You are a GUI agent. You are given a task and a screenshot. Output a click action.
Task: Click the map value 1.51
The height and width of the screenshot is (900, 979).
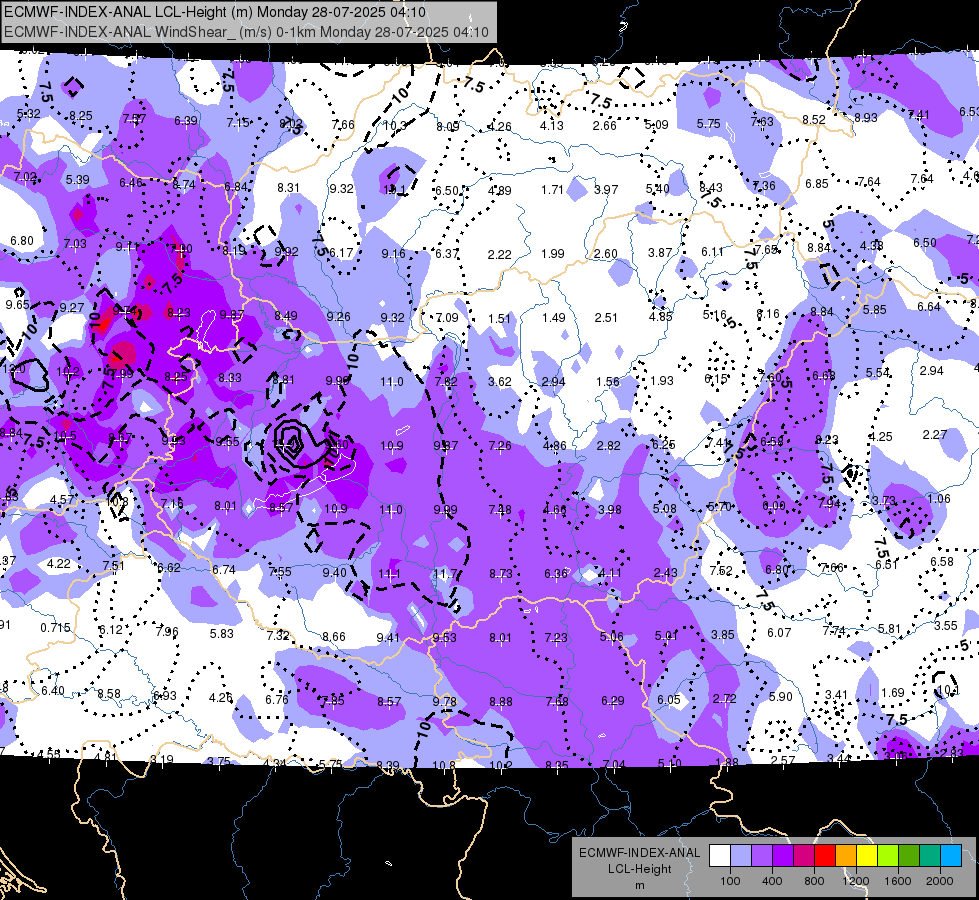499,319
